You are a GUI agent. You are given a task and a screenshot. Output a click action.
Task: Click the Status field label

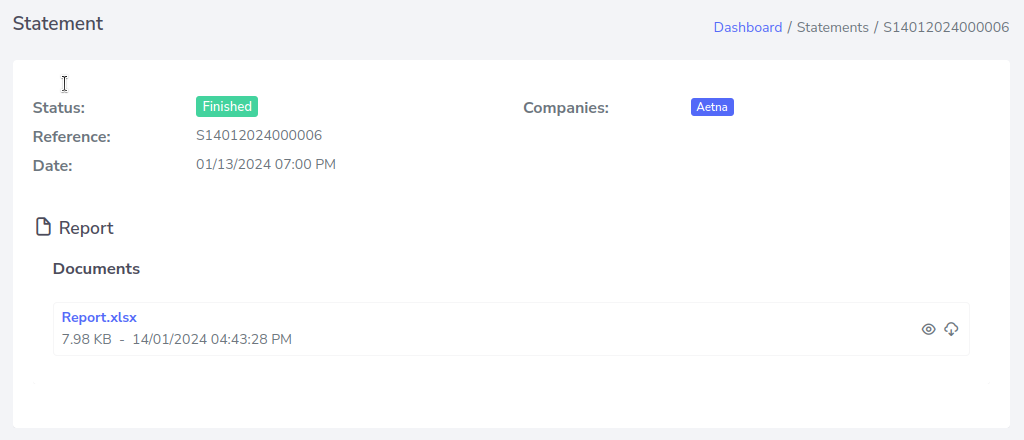(x=59, y=107)
